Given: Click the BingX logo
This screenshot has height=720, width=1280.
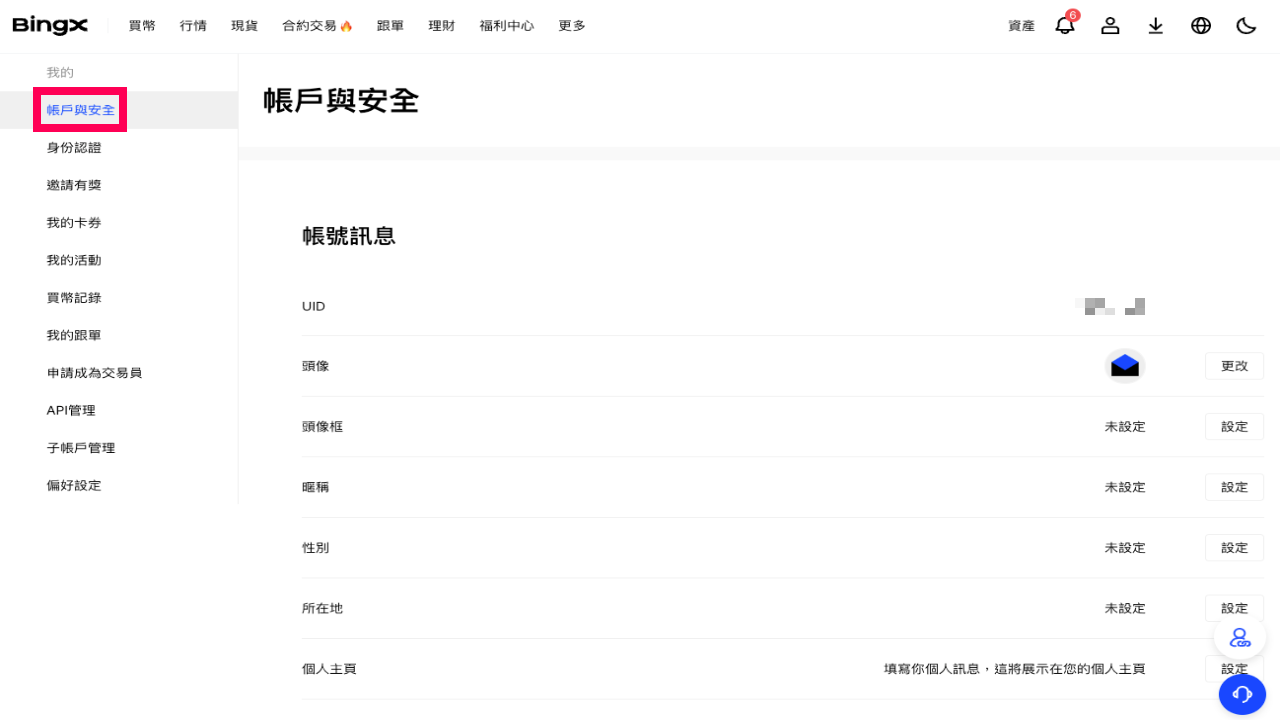Looking at the screenshot, I should tap(50, 25).
